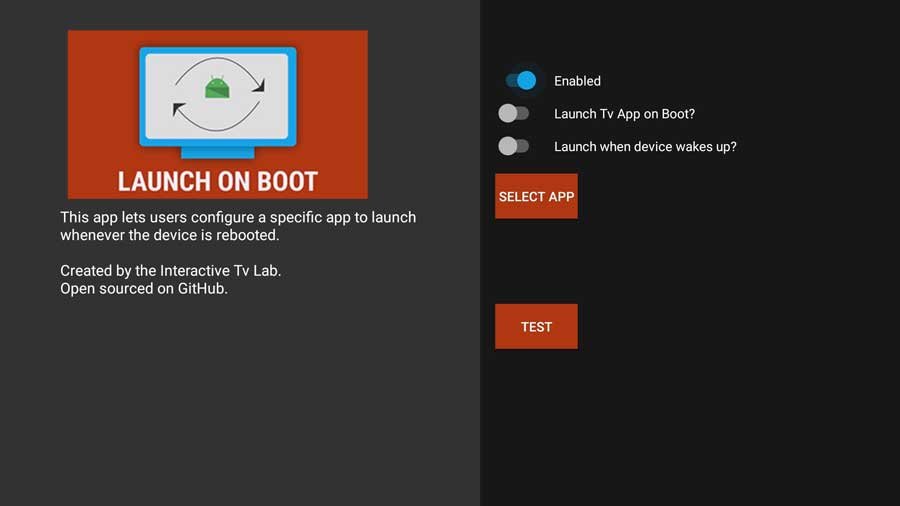Click the Android robot icon in banner

217,87
